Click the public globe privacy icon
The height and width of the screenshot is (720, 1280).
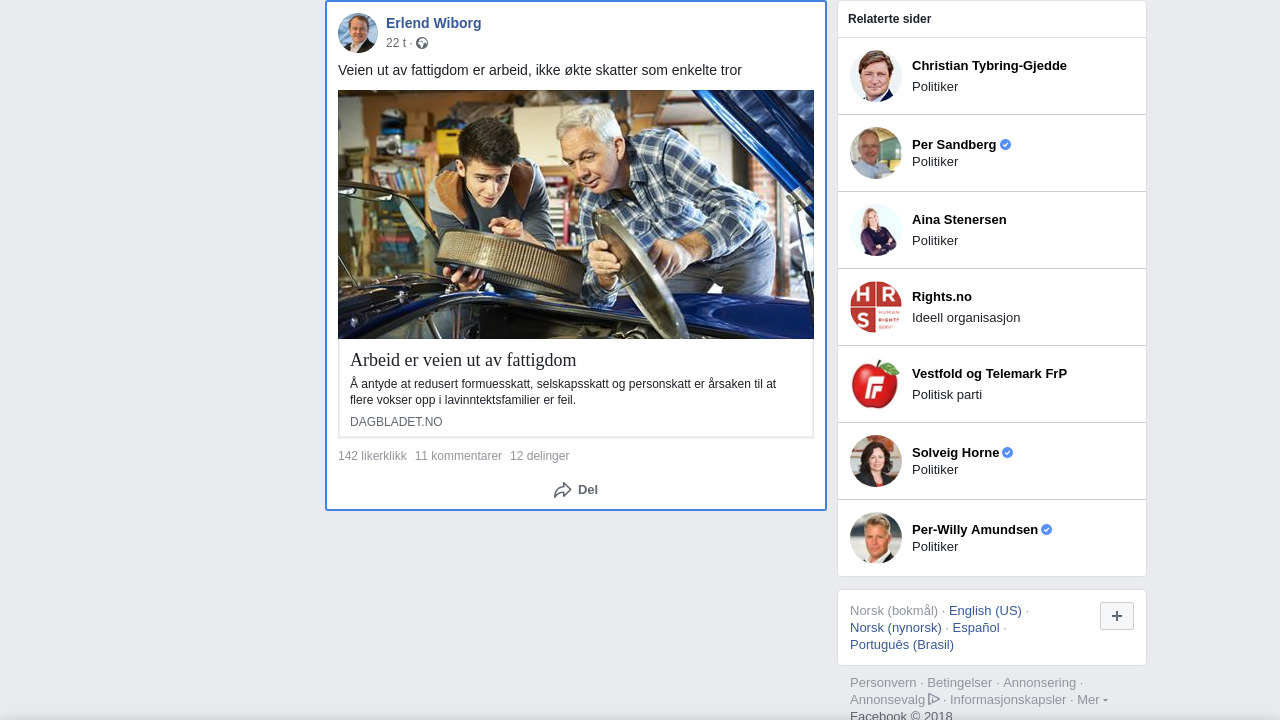point(422,43)
